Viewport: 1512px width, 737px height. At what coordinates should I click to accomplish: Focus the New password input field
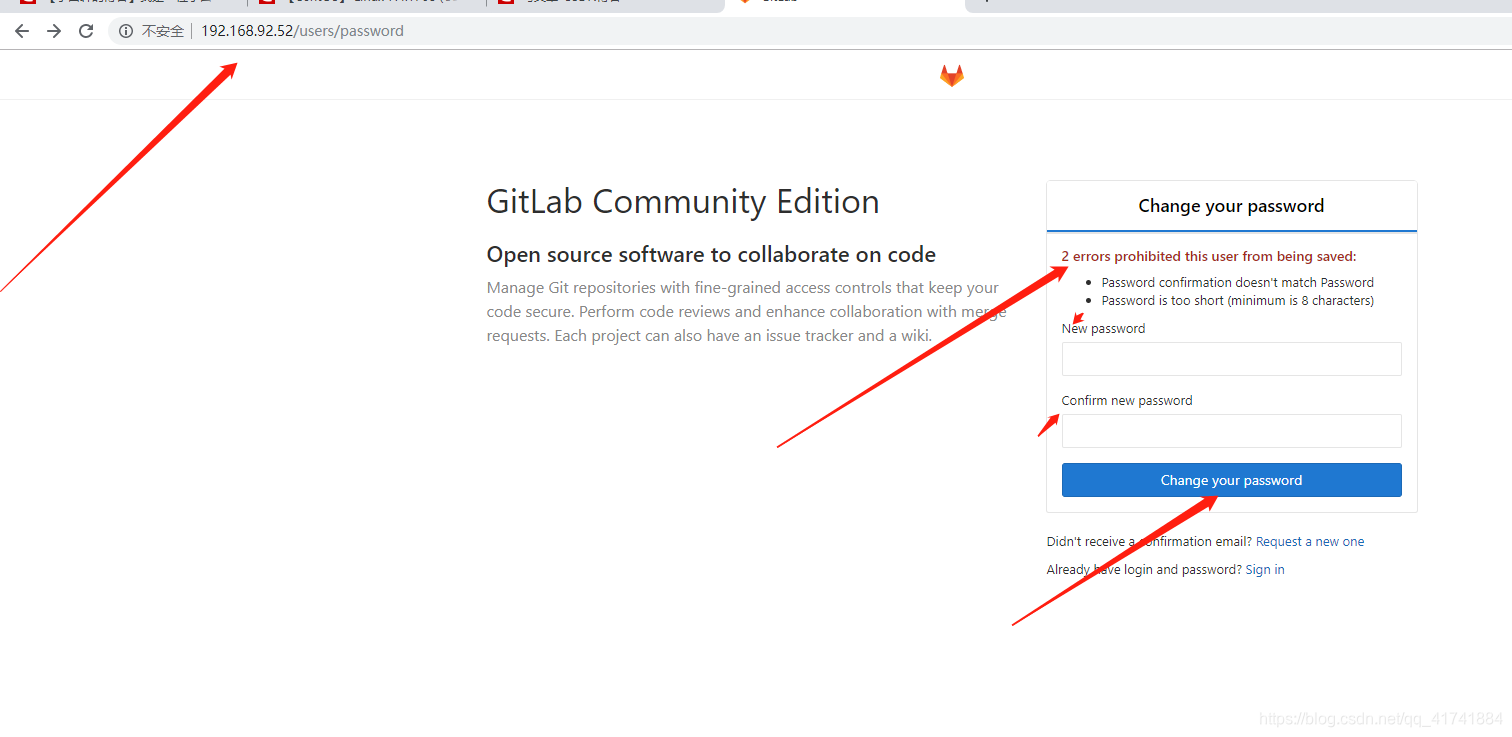click(x=1231, y=359)
